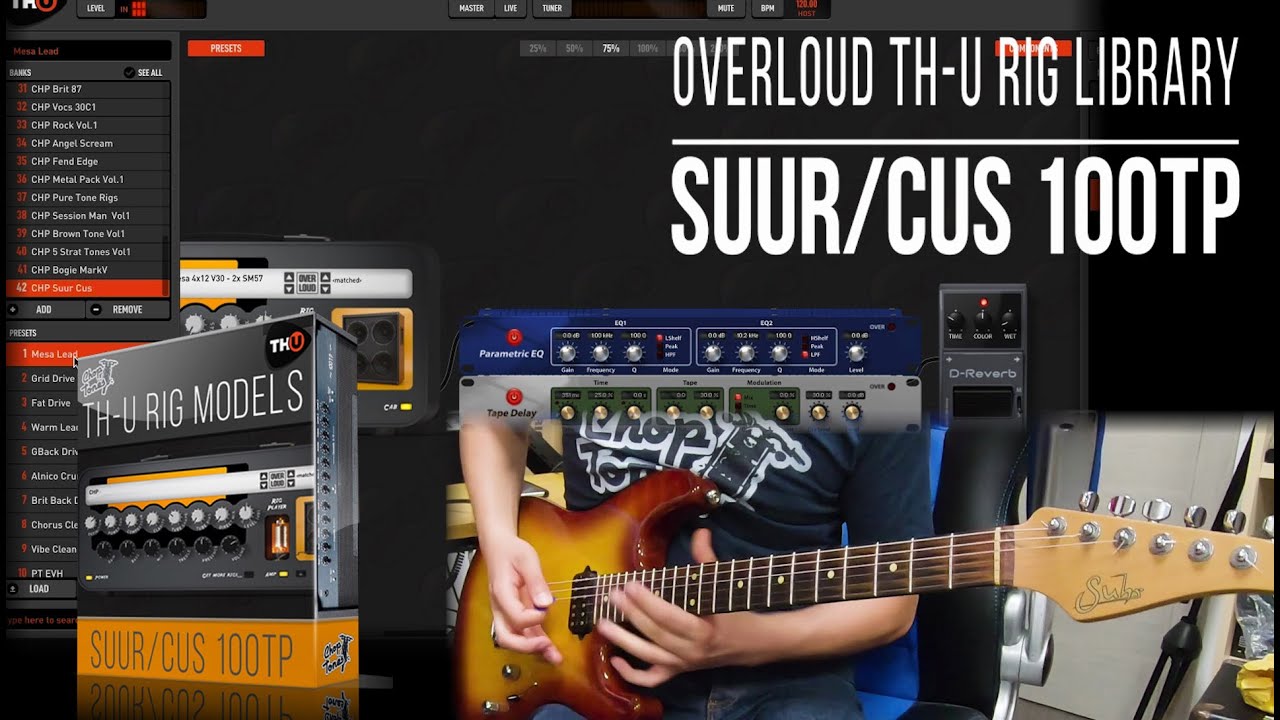Click the power icon on Tape Delay
1280x720 pixels.
[514, 396]
